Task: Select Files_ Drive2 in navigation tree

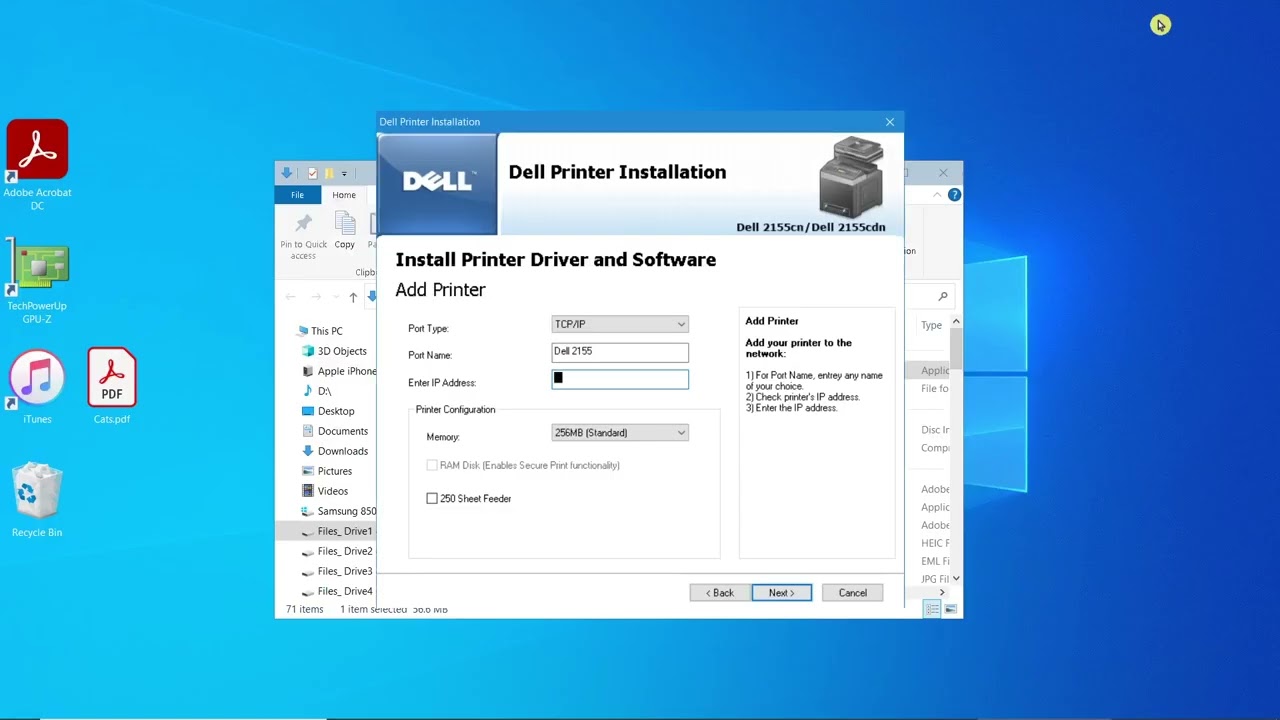Action: point(337,551)
